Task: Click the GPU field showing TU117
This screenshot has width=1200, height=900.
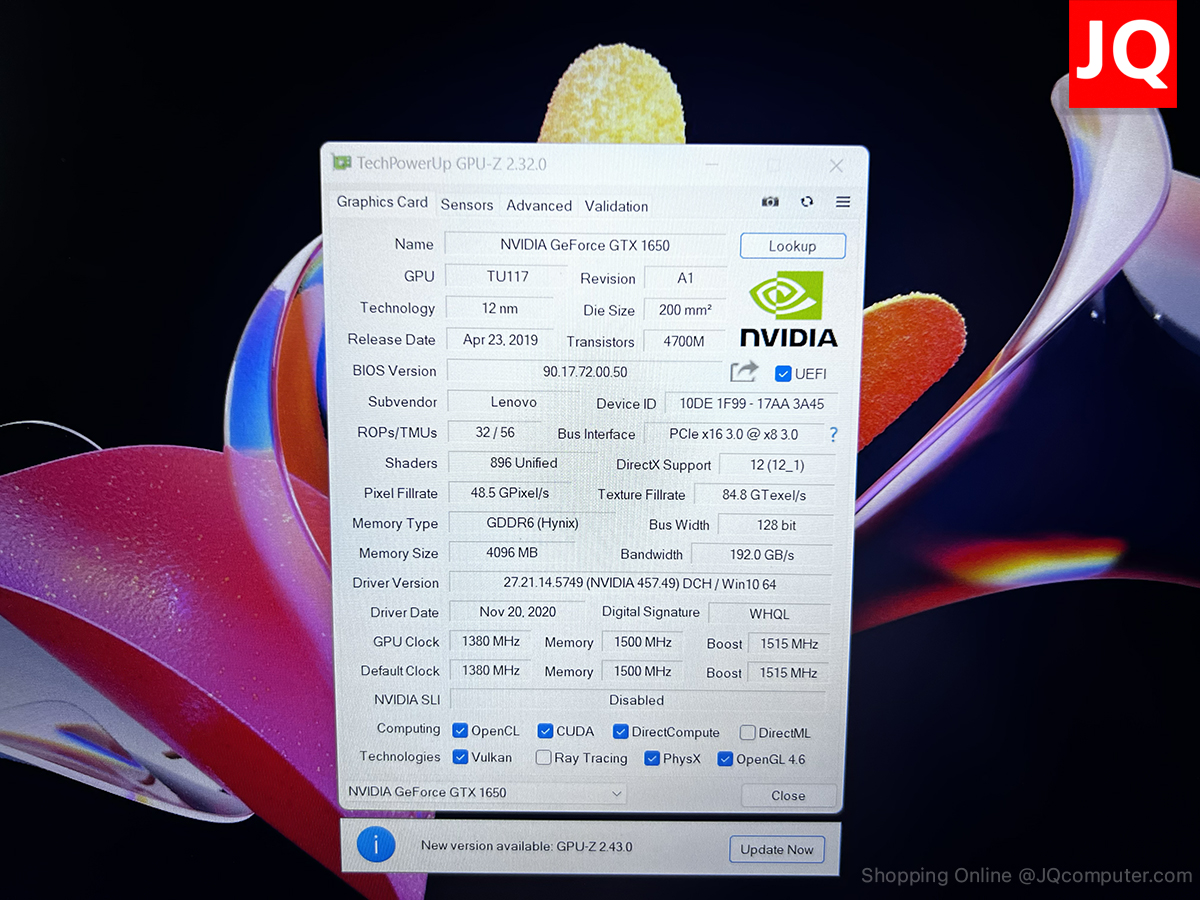Action: 507,276
